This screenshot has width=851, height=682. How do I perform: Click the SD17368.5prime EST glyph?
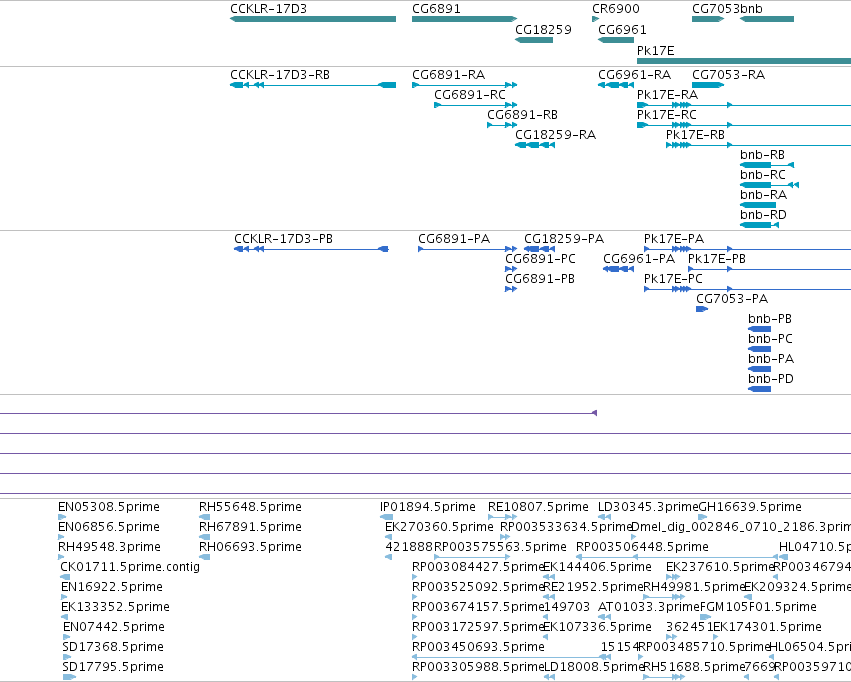(67, 657)
